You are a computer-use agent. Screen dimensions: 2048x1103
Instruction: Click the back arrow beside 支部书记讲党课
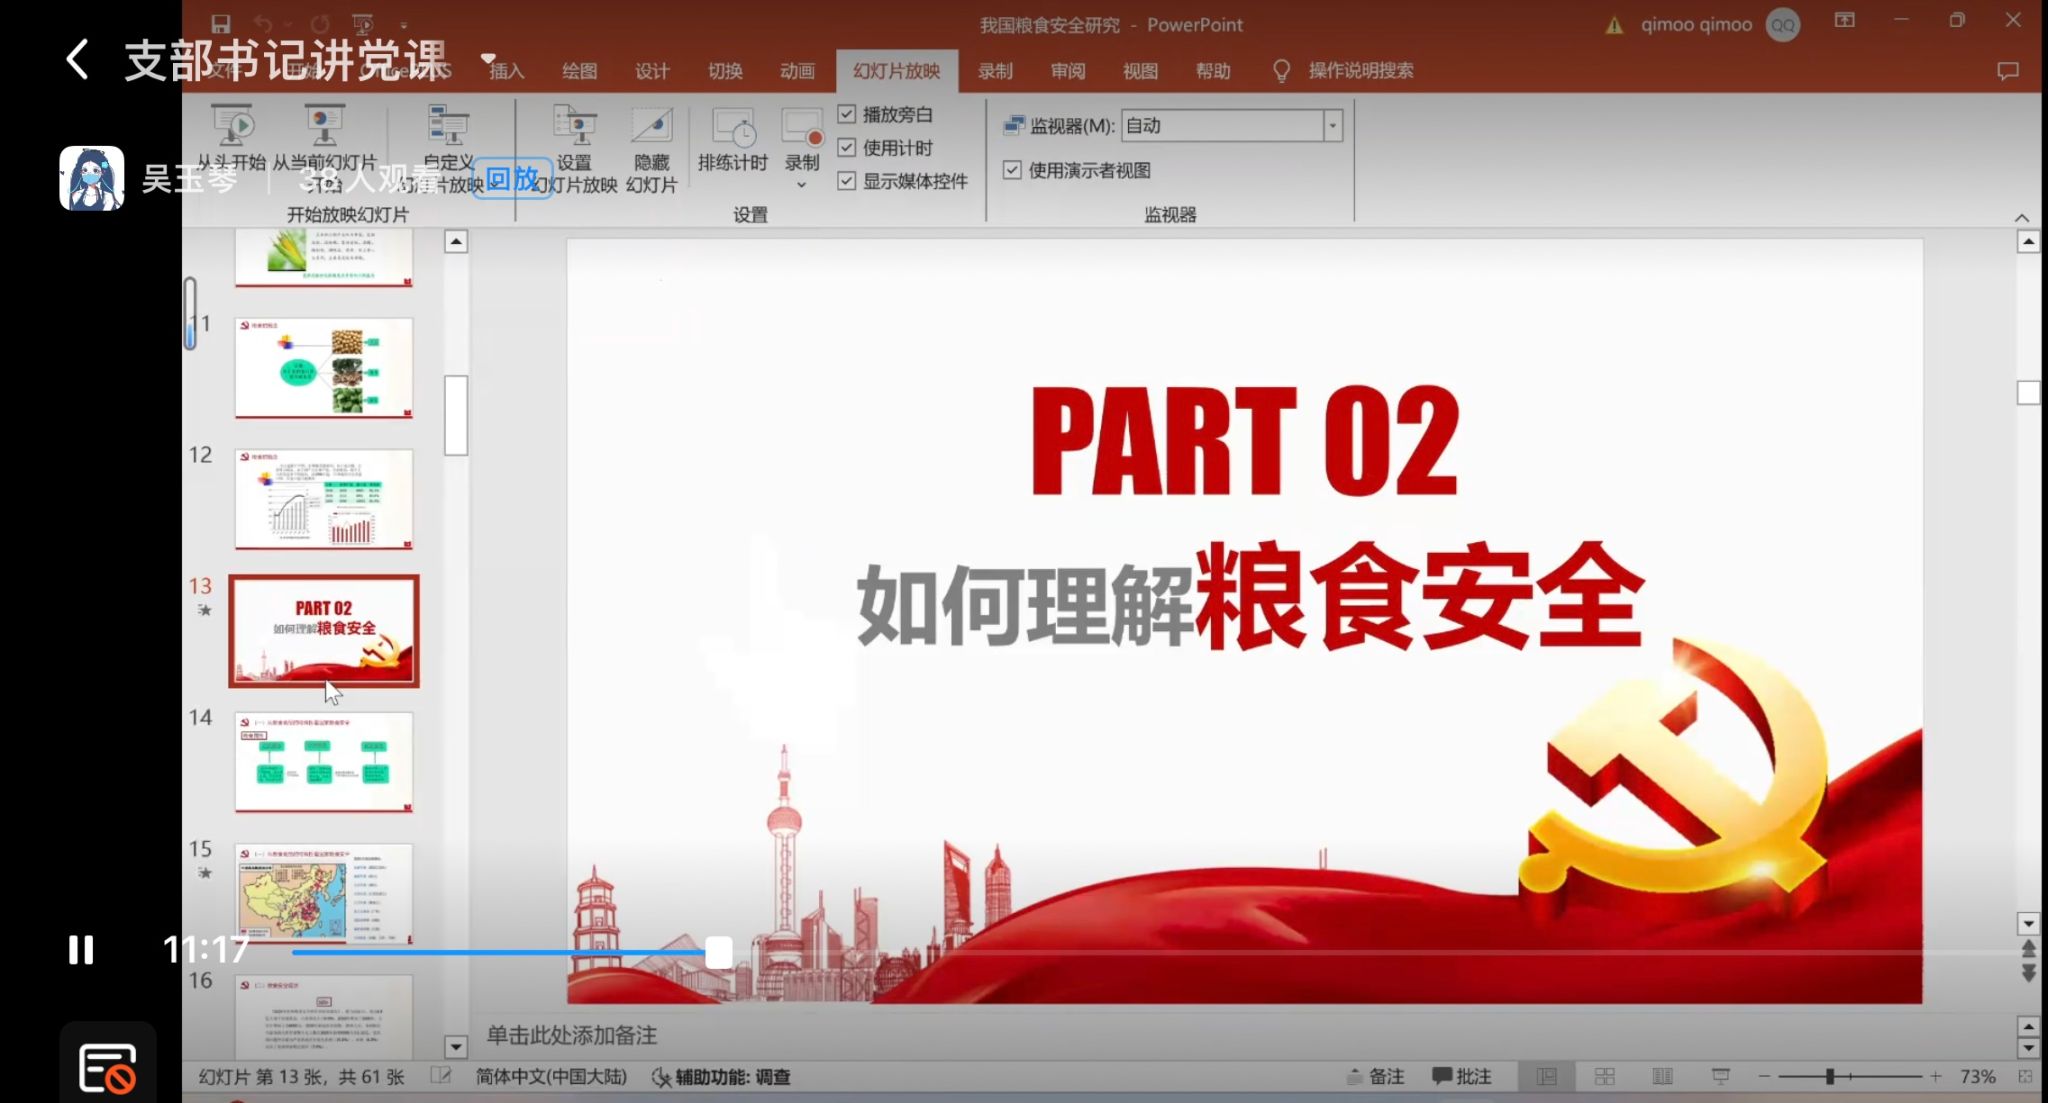[x=77, y=59]
